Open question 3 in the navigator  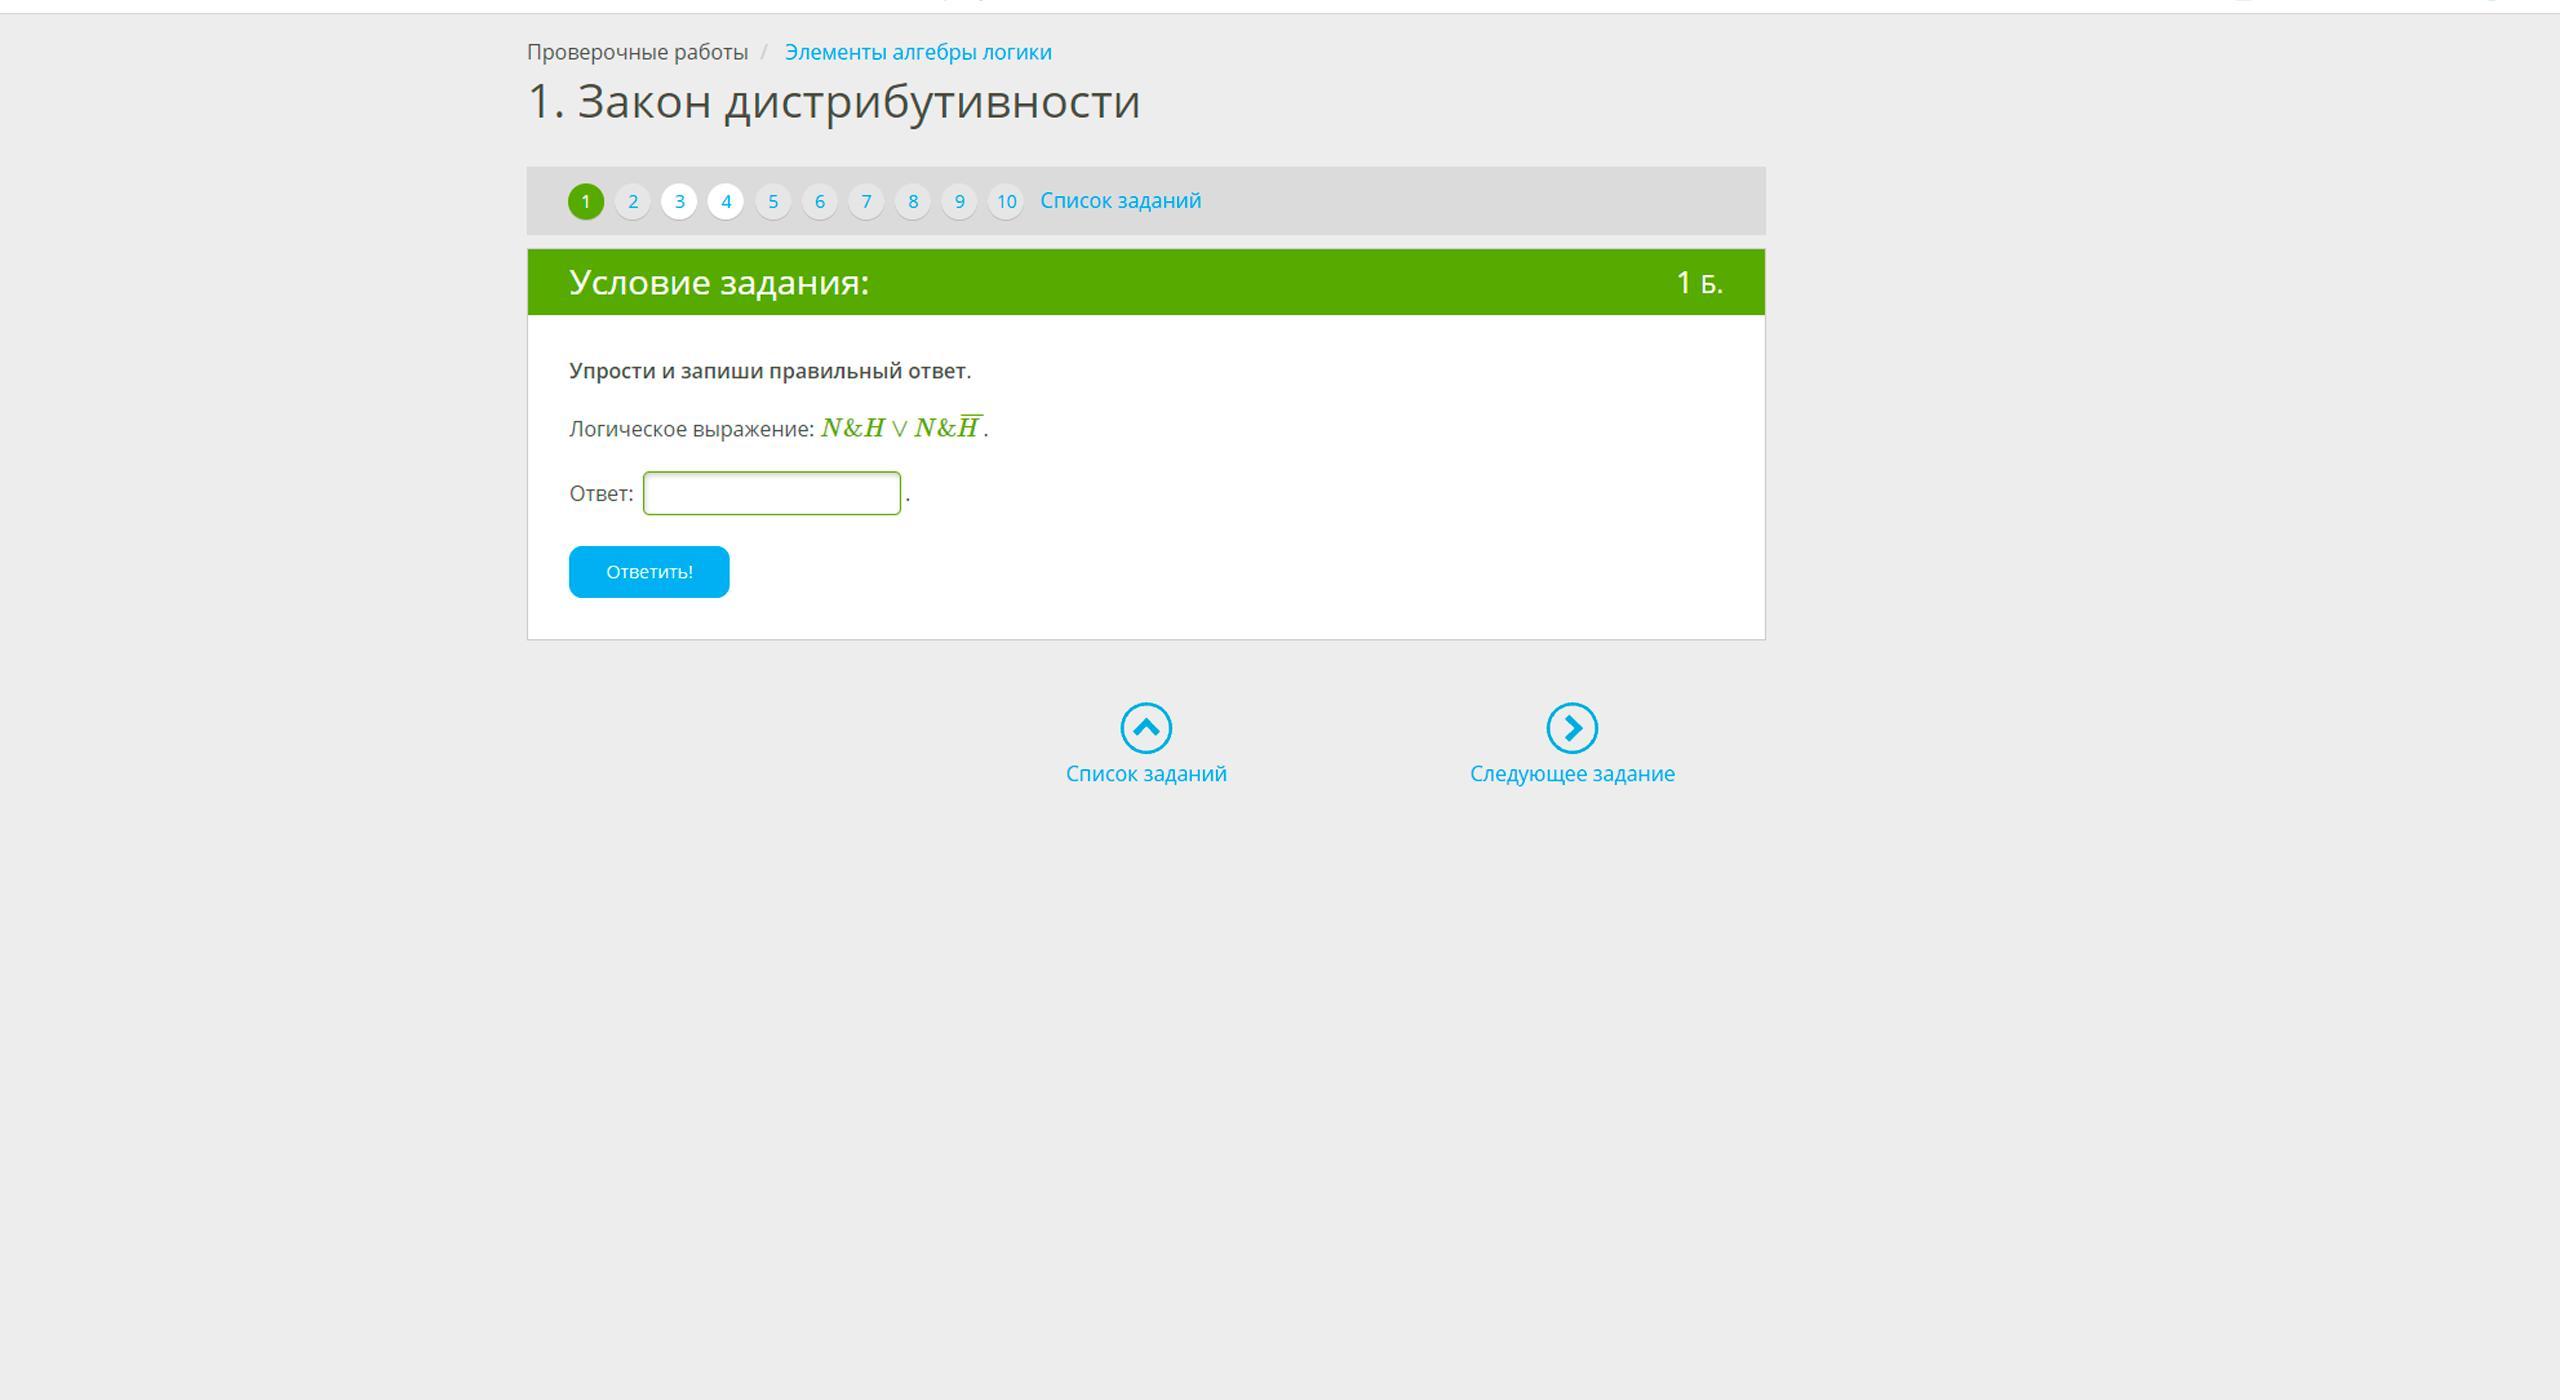(x=679, y=201)
